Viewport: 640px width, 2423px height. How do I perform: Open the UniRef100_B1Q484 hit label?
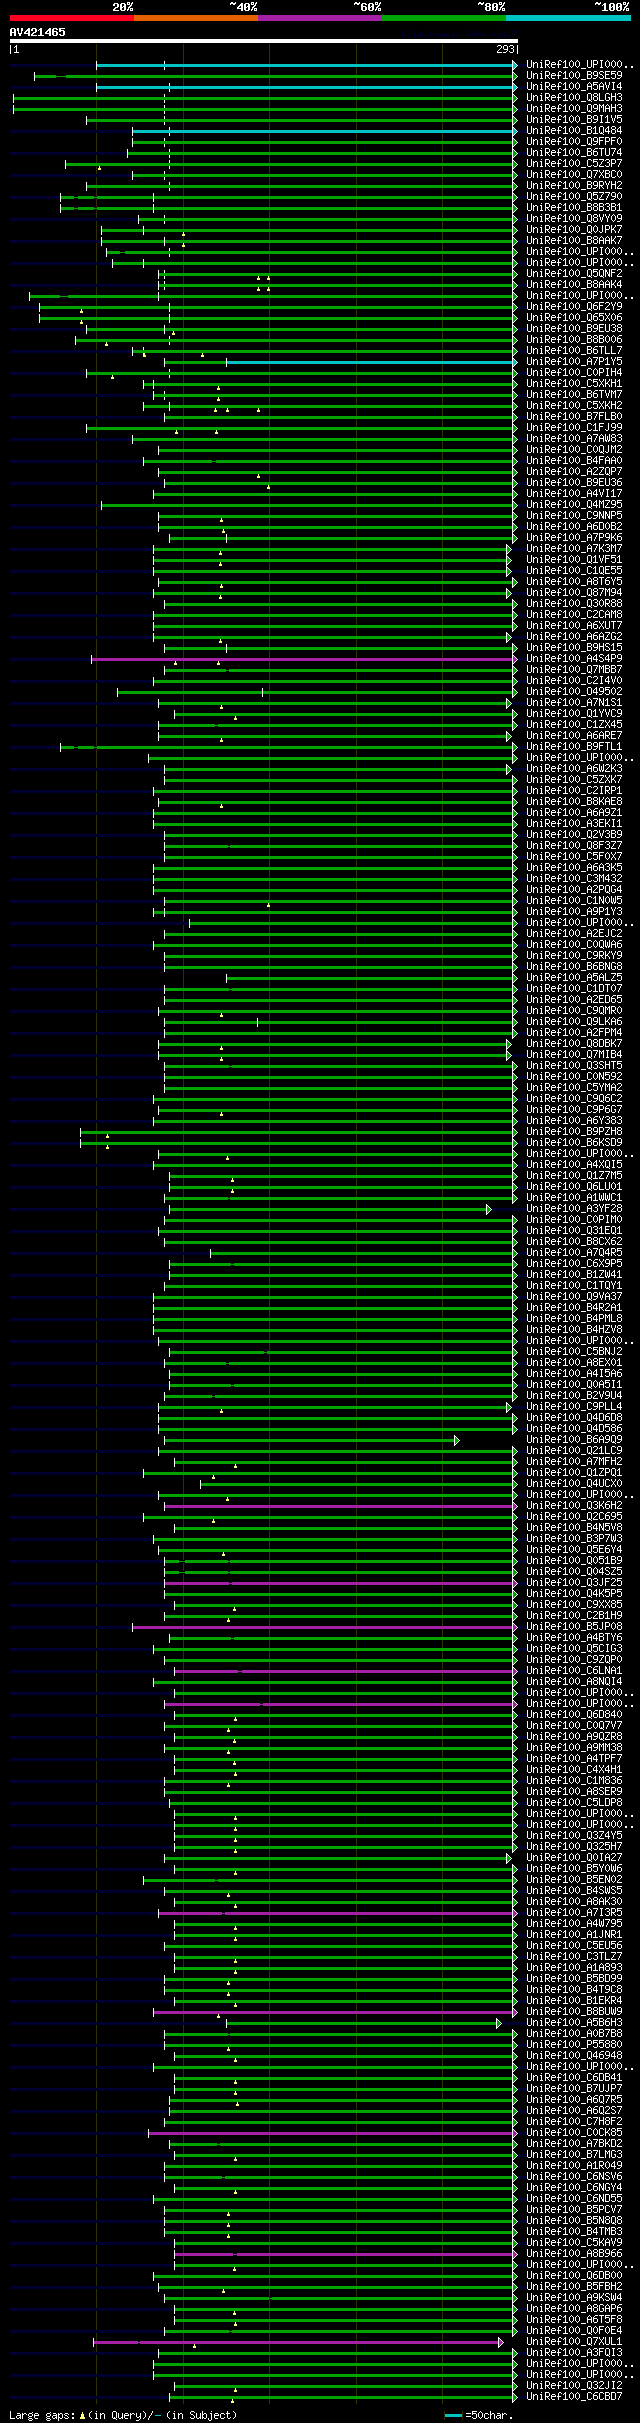tap(574, 131)
